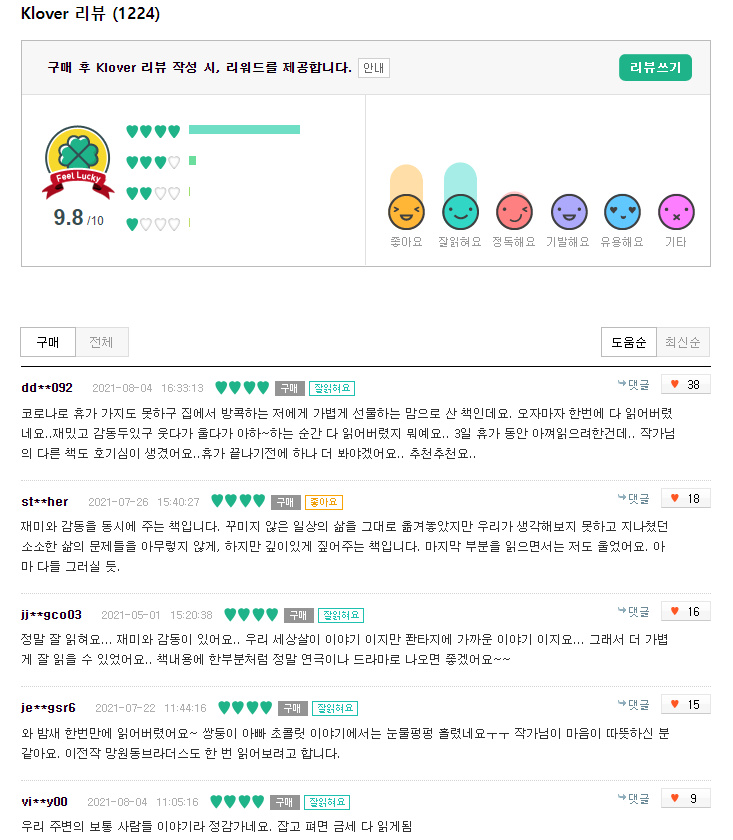733x840 pixels.
Task: Click the four-heart rating bar
Action: click(x=244, y=130)
